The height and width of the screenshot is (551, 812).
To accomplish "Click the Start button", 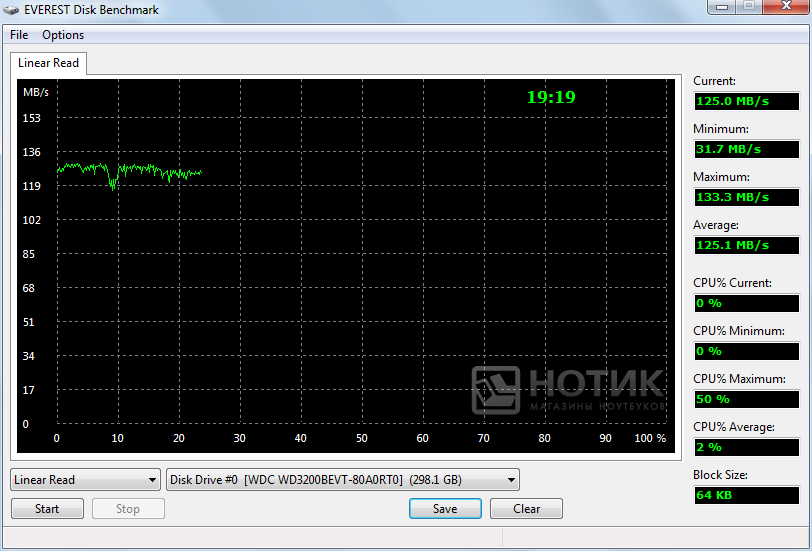I will click(47, 509).
